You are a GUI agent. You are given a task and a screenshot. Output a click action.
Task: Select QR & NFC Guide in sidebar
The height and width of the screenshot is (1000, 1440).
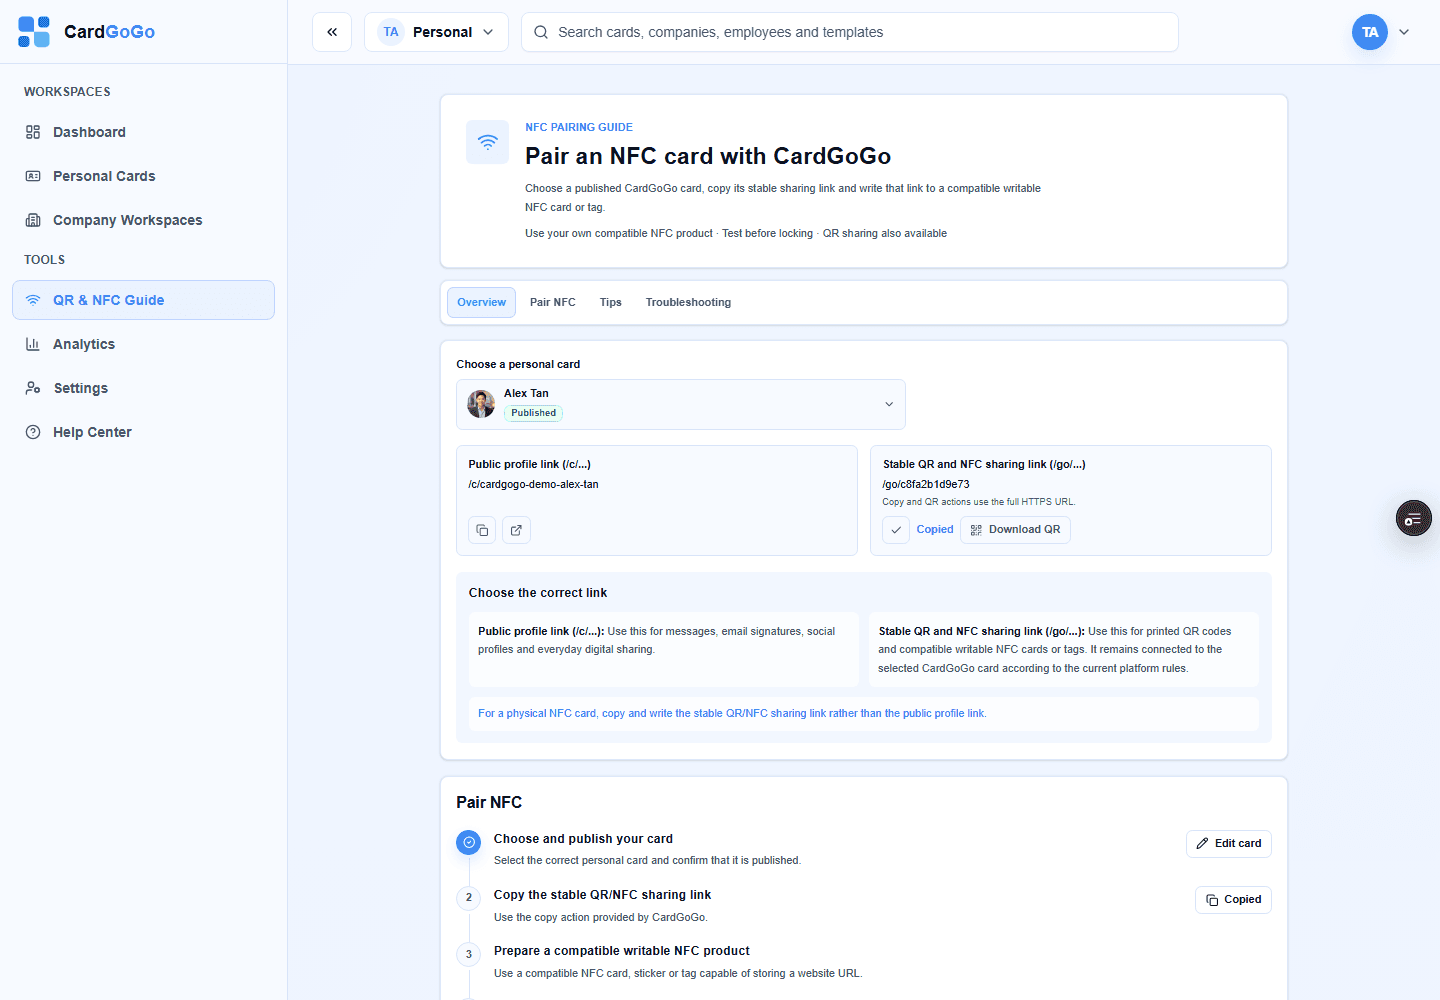tap(143, 300)
